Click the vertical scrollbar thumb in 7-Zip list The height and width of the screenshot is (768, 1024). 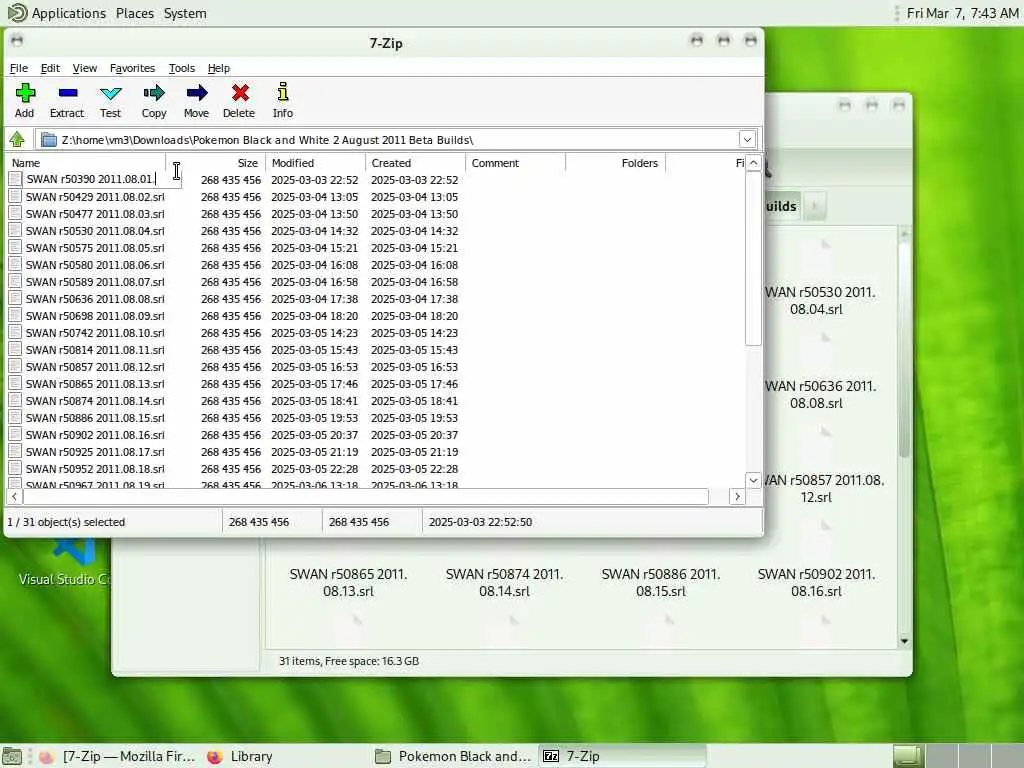753,258
